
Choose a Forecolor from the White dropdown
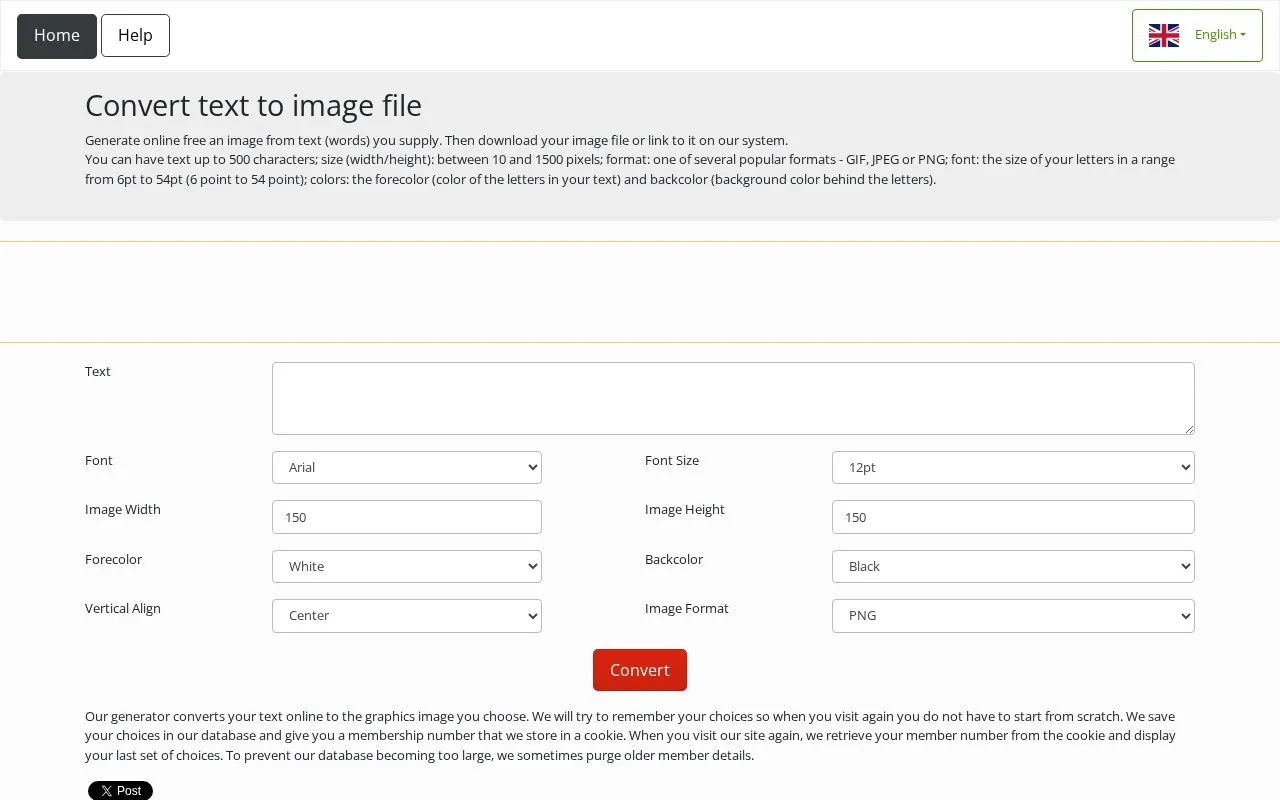[407, 566]
